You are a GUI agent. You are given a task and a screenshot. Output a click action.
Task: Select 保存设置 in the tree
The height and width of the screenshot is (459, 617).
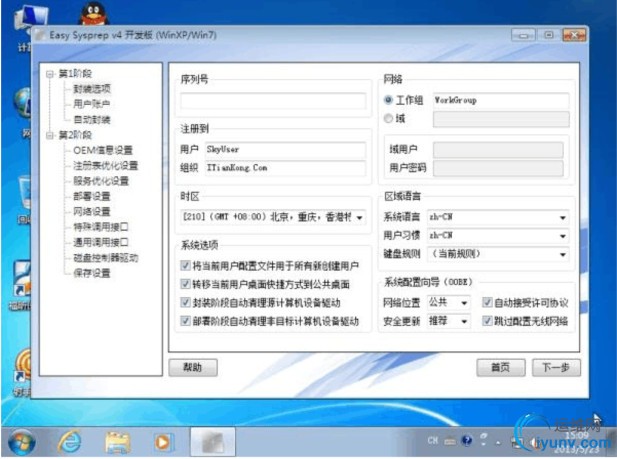pos(92,273)
